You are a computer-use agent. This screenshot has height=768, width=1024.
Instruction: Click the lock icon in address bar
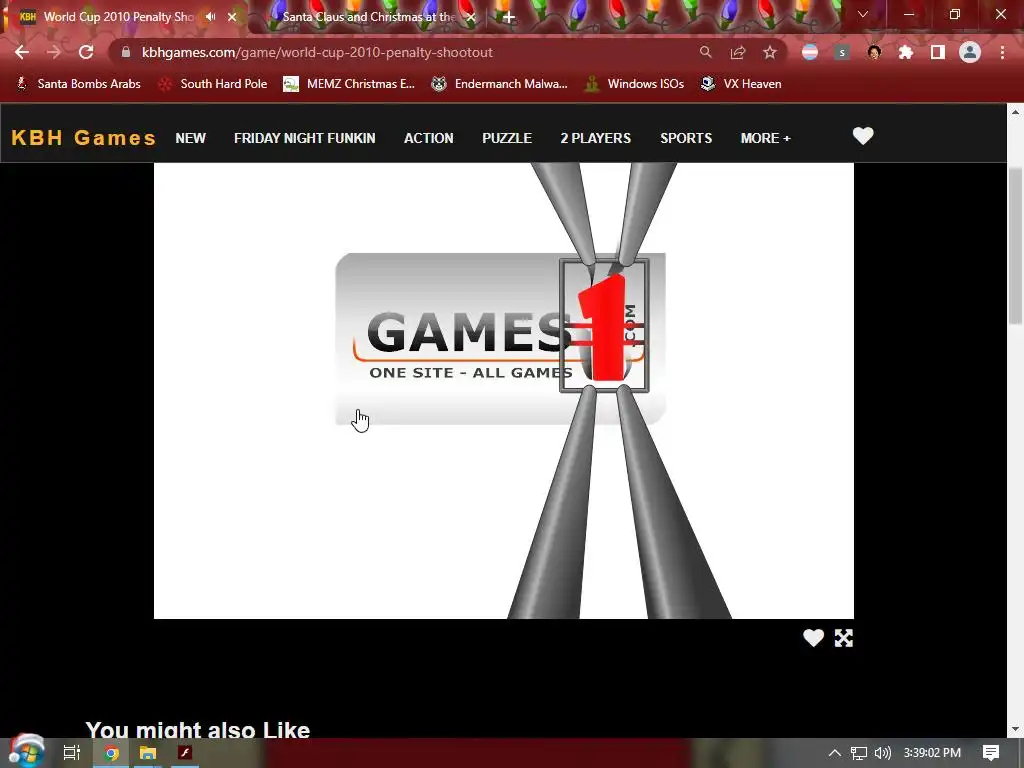click(126, 52)
